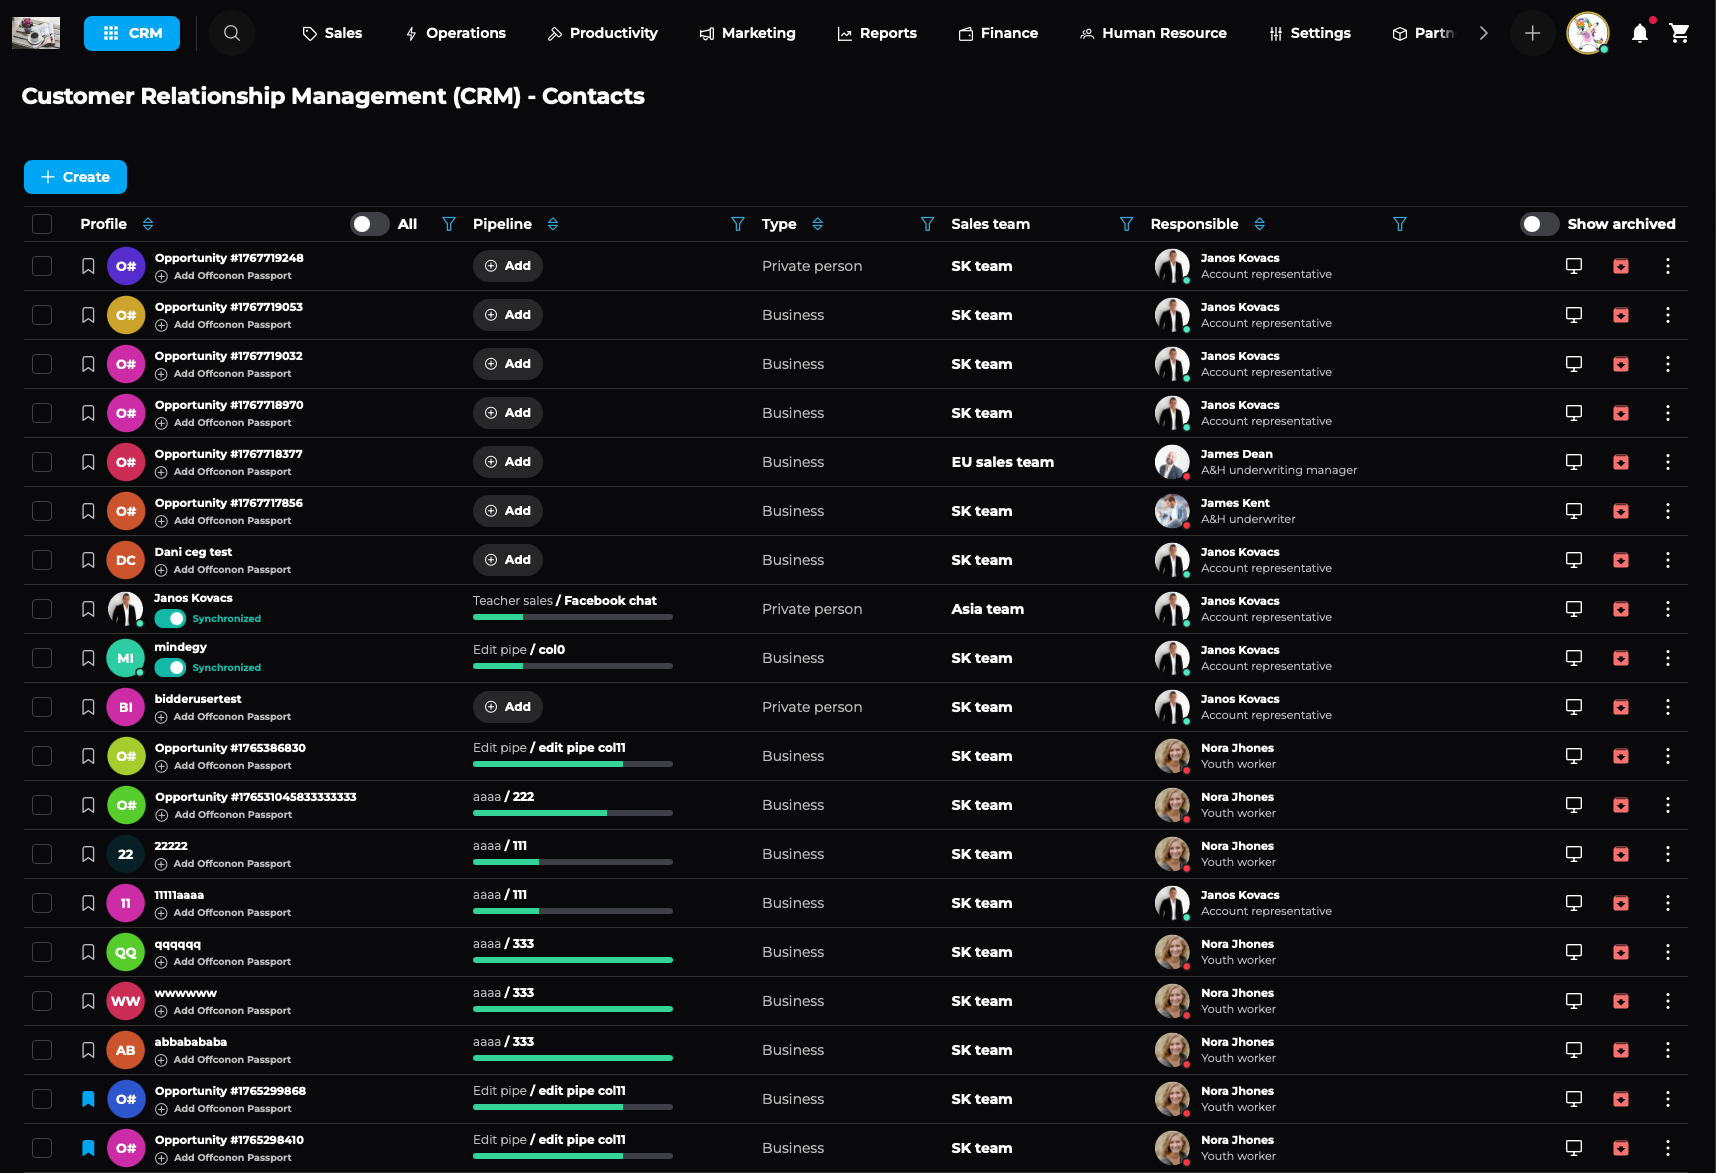Click the red archive icon for mindegy
This screenshot has width=1716, height=1173.
(x=1620, y=658)
